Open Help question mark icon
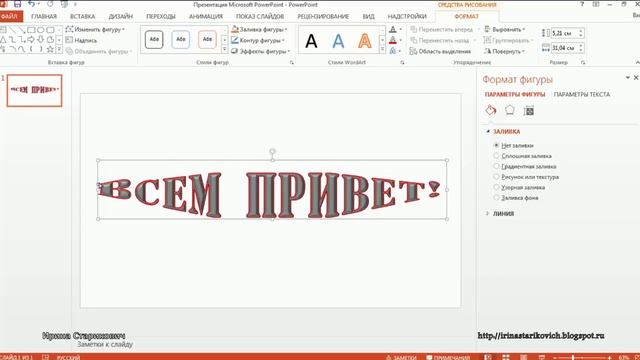Image resolution: width=640 pixels, height=360 pixels. pos(582,4)
